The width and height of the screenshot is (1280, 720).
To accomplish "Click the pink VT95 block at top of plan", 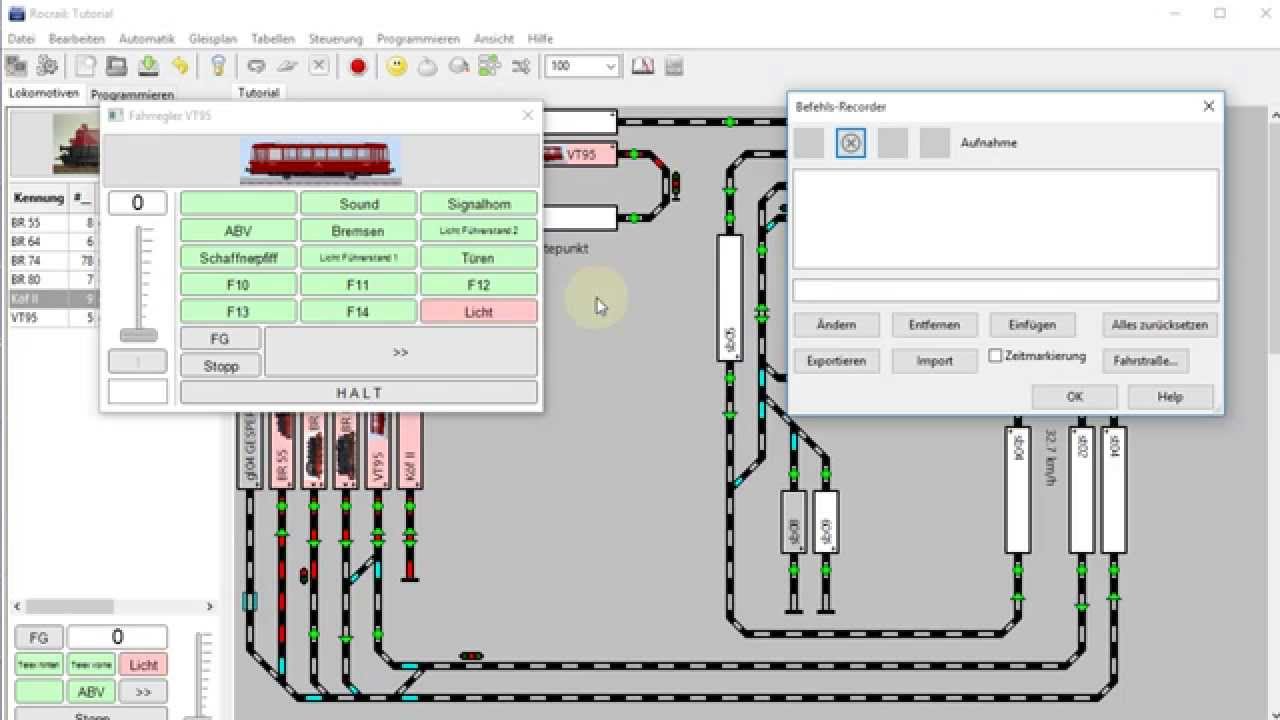I will point(579,155).
